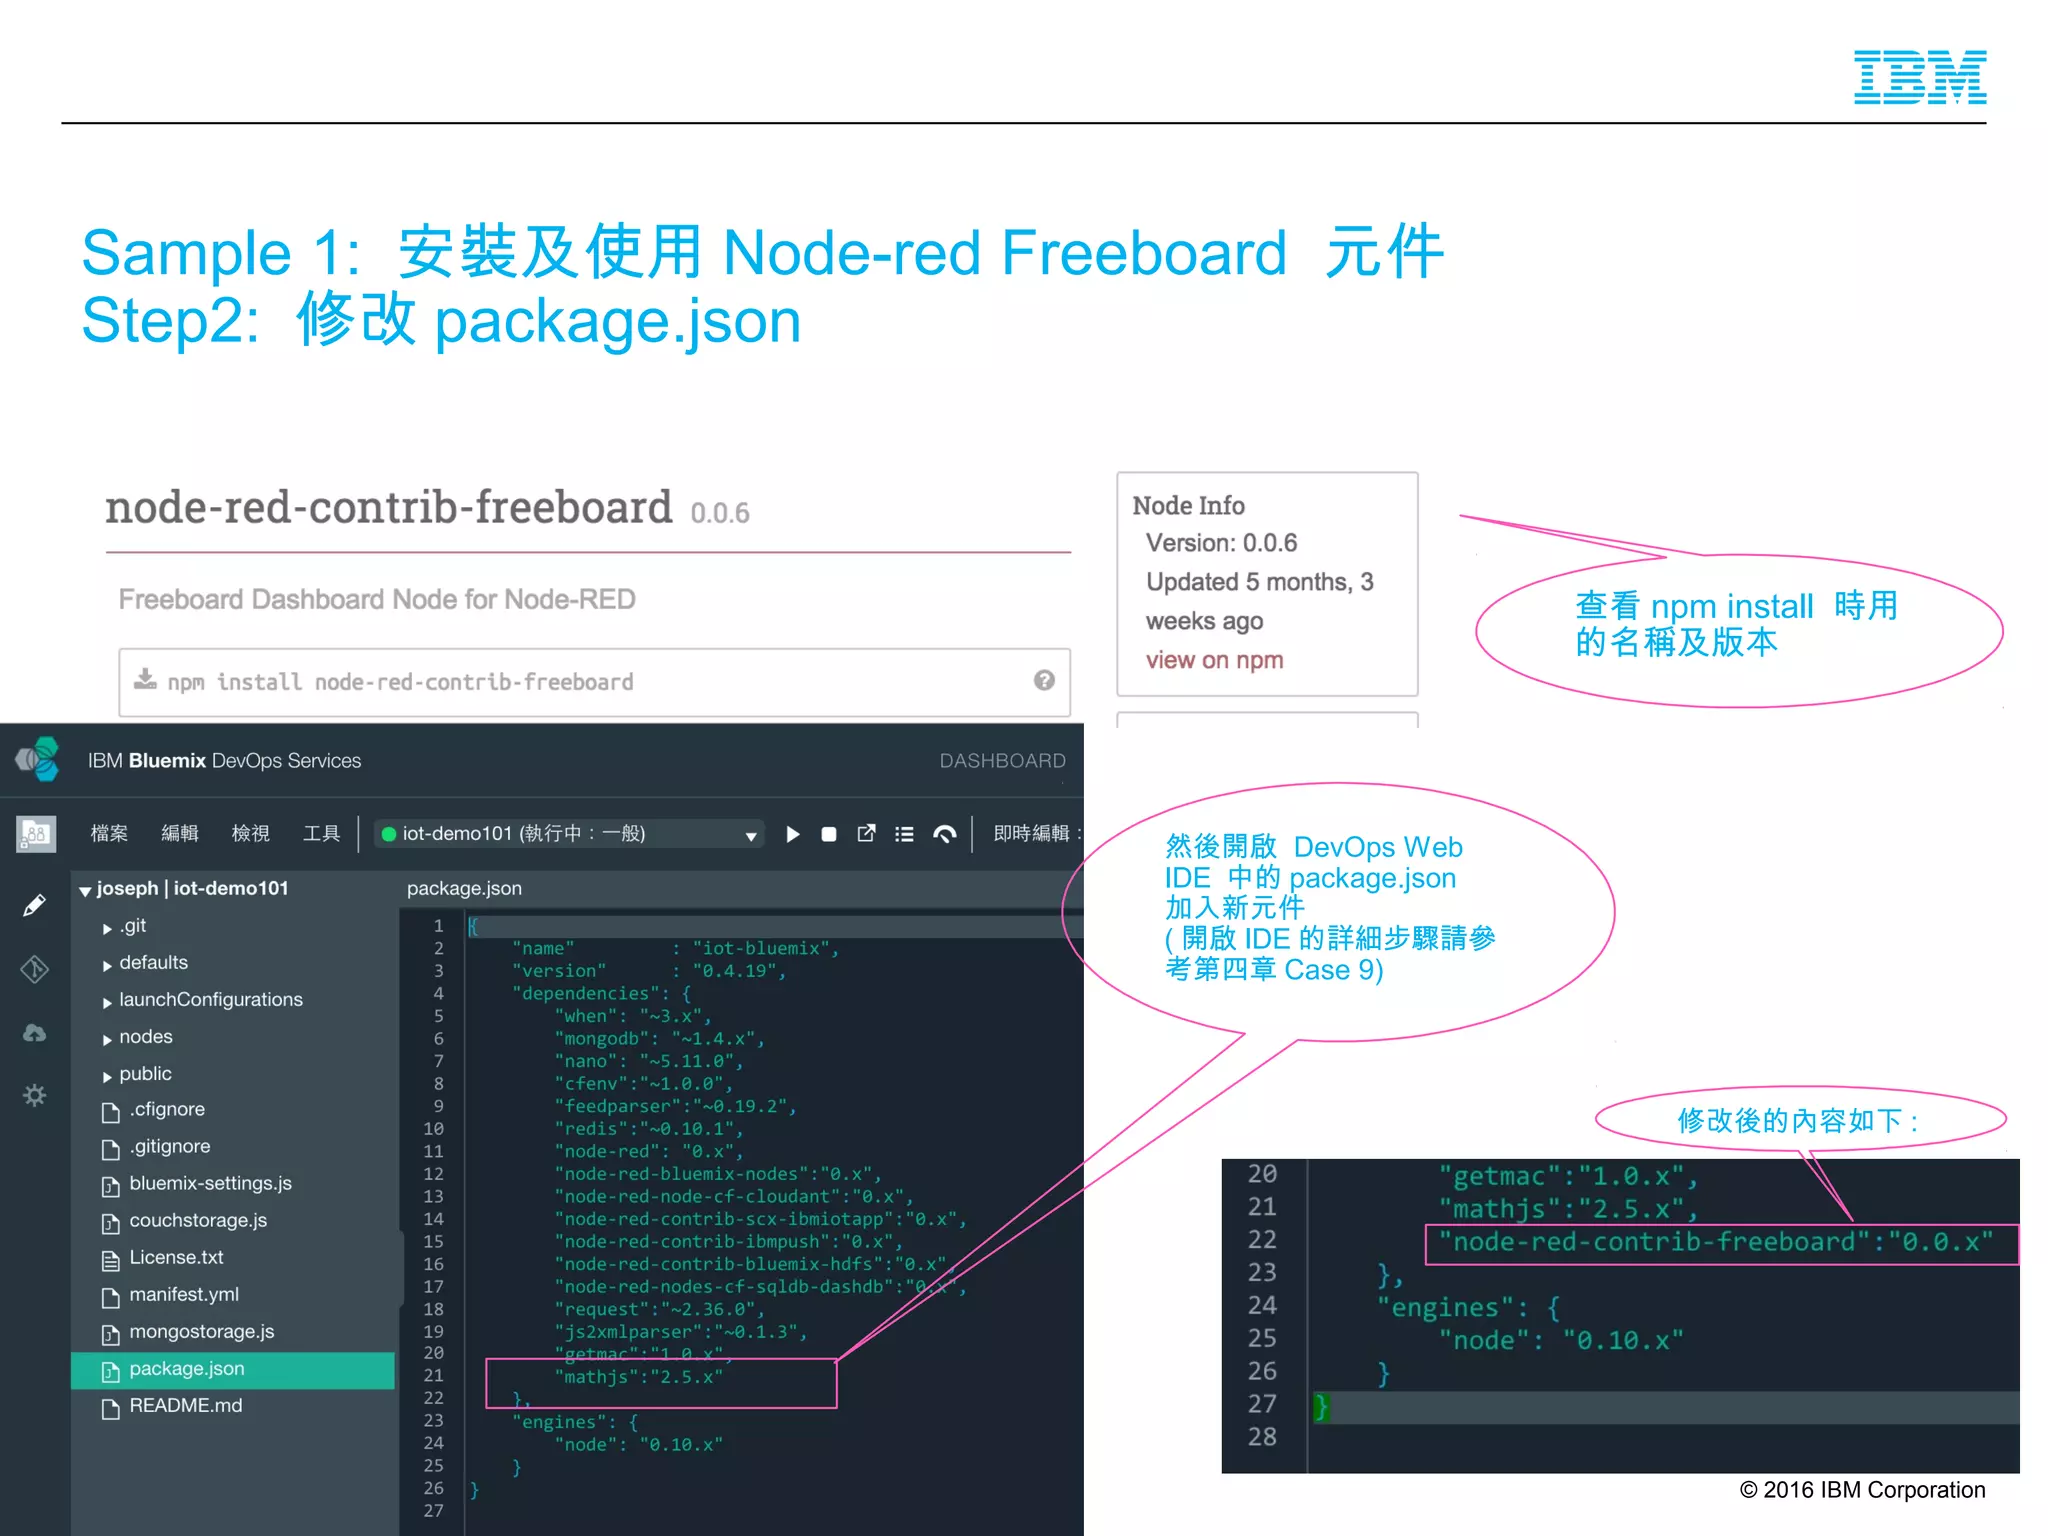
Task: Click the "engines" line in main editor
Action: [x=575, y=1422]
